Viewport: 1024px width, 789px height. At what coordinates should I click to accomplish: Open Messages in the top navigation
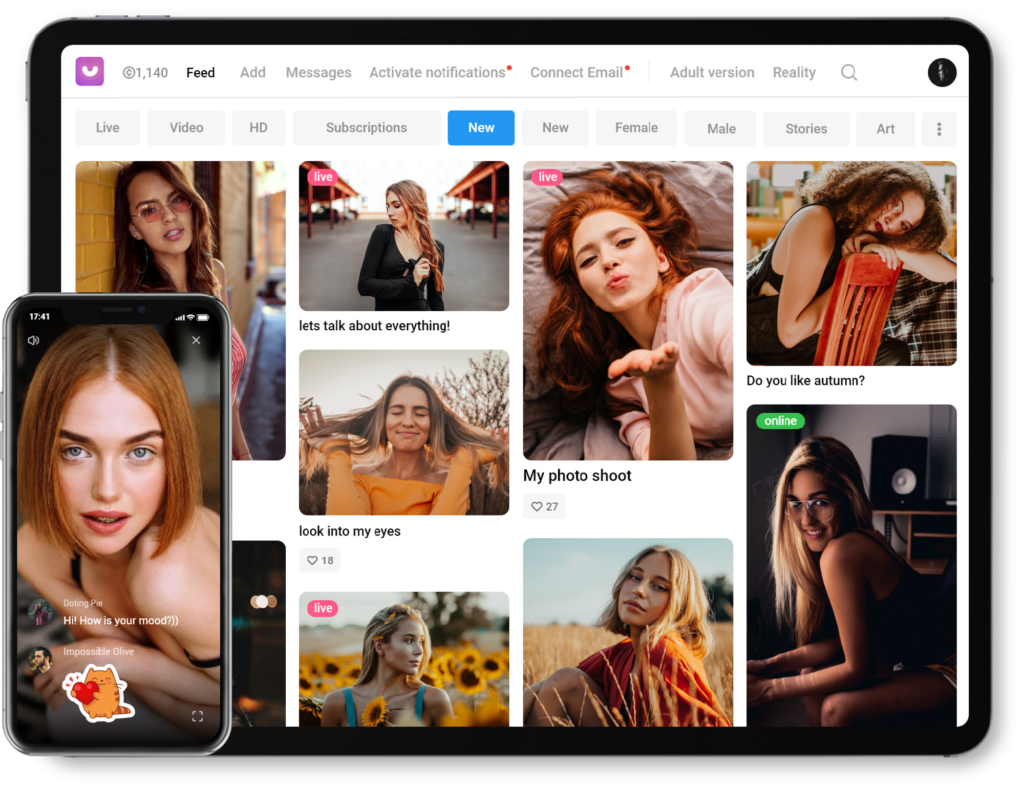coord(318,72)
